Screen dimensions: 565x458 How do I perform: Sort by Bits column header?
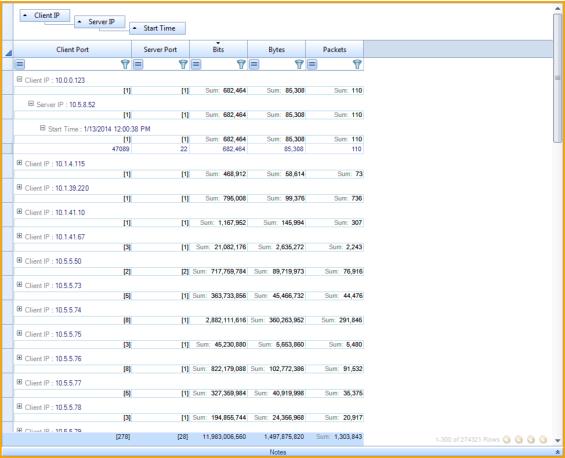click(218, 49)
